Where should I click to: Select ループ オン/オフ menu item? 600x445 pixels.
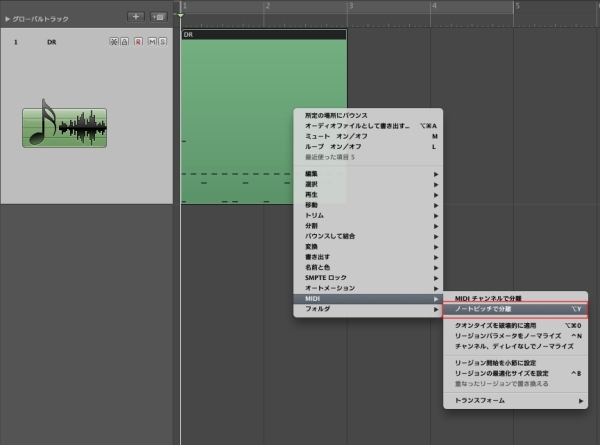(368, 147)
